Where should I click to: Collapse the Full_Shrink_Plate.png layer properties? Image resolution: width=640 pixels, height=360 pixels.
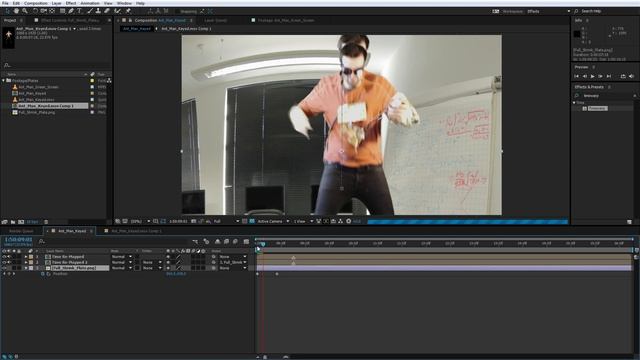point(26,268)
